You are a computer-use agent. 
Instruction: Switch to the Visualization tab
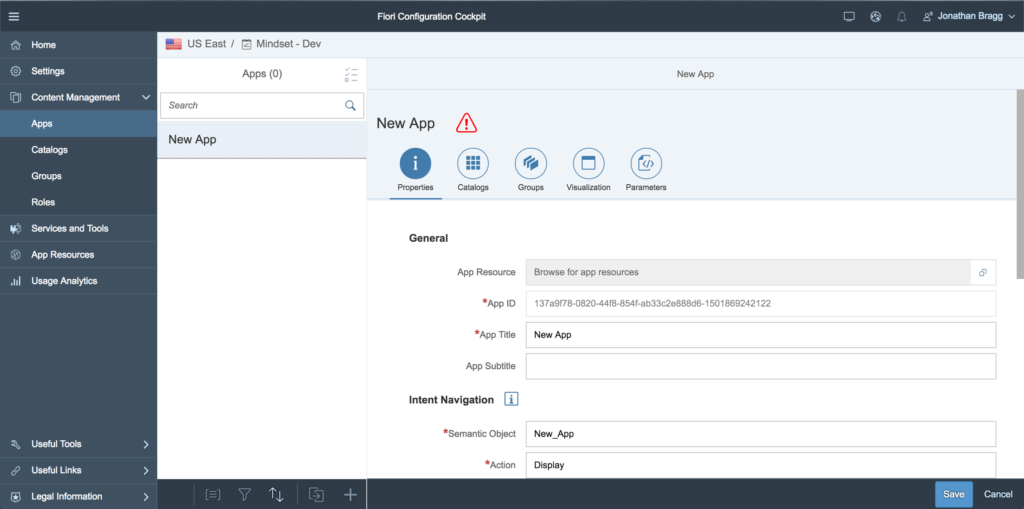[x=588, y=170]
